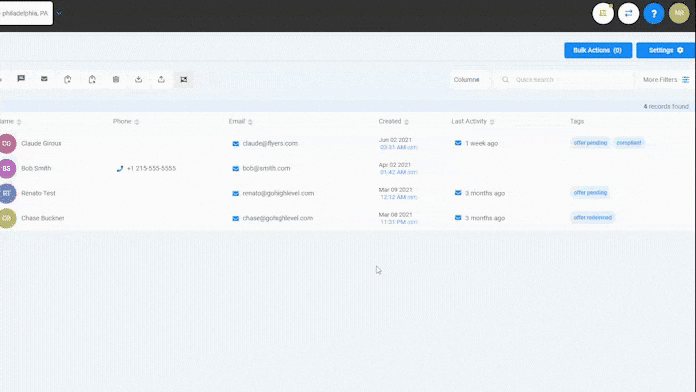
Task: Open the blue help question mark
Action: [x=653, y=13]
